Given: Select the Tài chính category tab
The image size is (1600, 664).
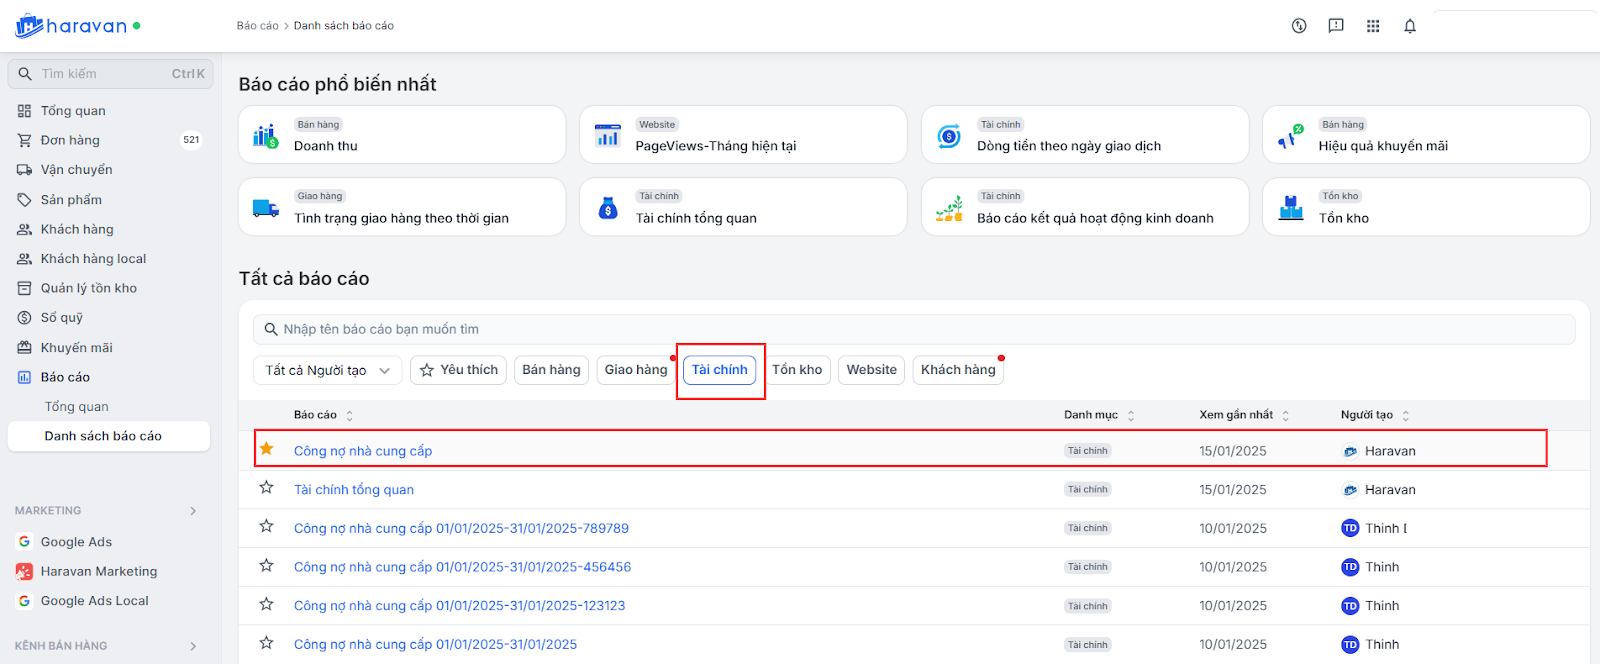Looking at the screenshot, I should 719,370.
